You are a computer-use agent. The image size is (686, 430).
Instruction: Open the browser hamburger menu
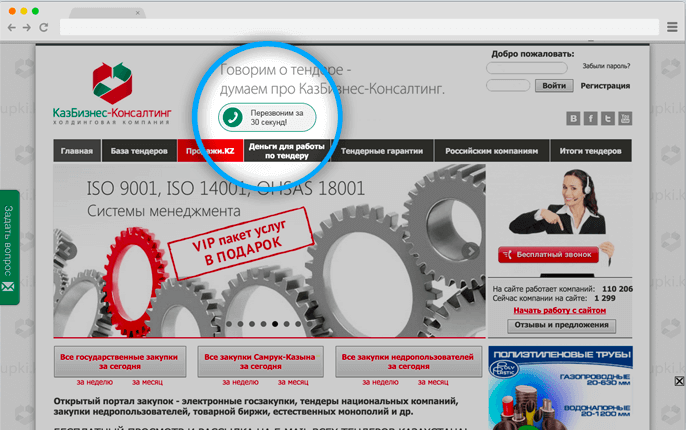click(672, 27)
